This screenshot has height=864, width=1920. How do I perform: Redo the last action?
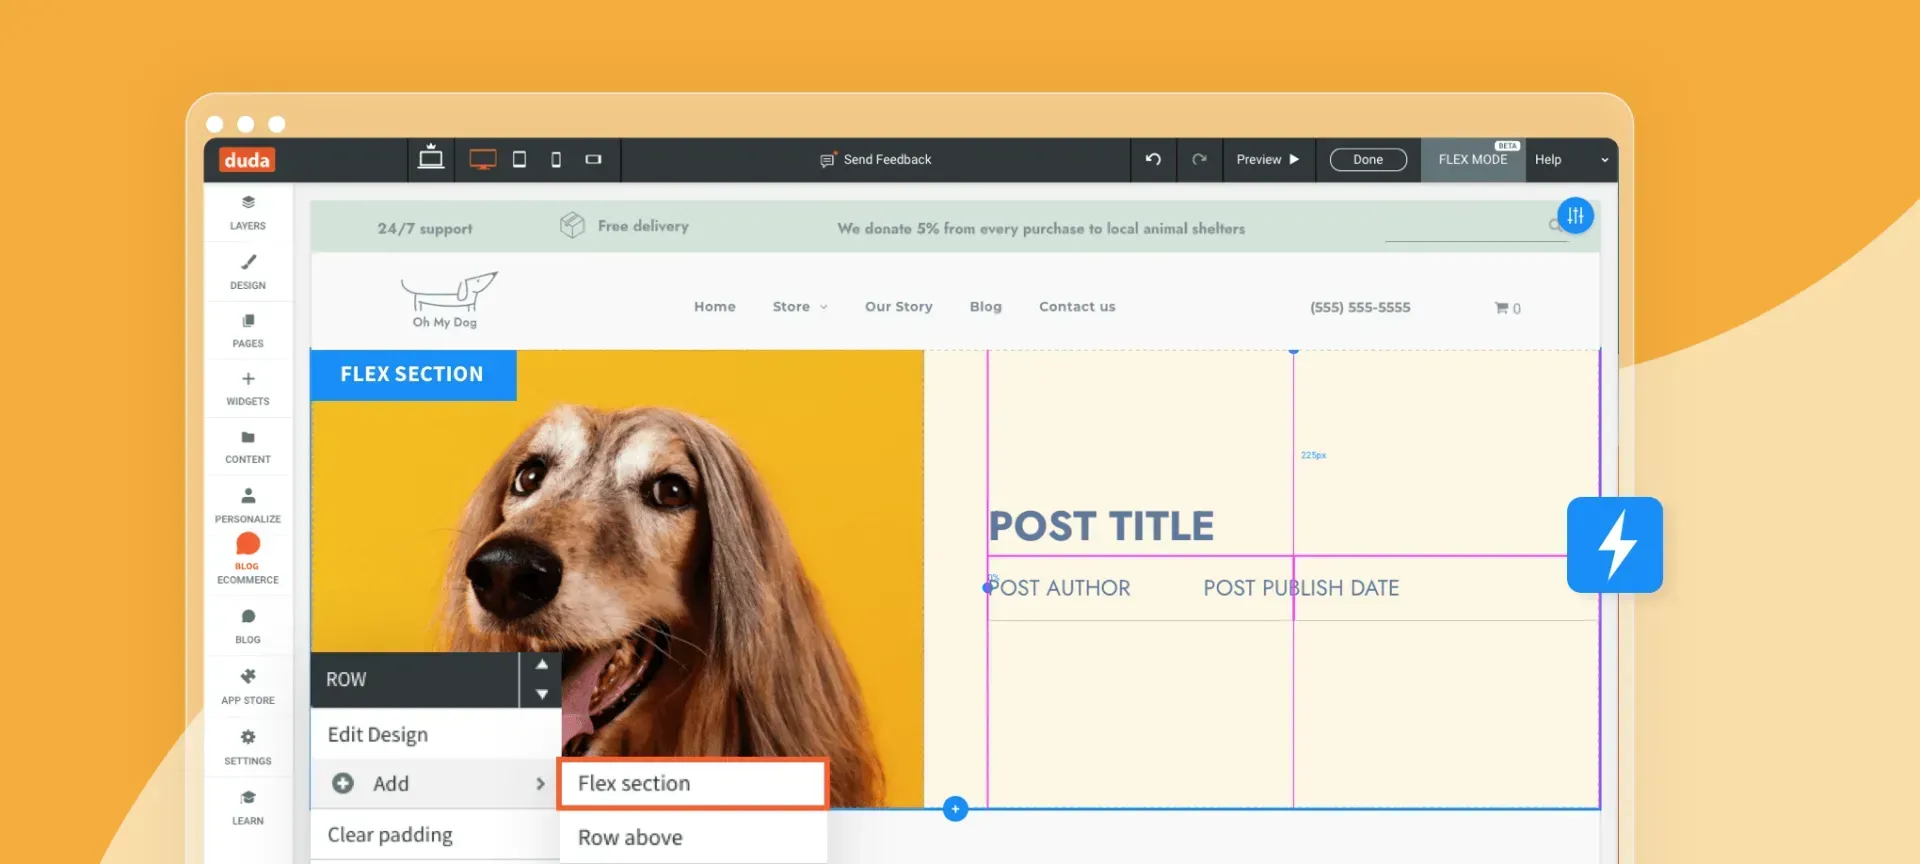tap(1199, 159)
